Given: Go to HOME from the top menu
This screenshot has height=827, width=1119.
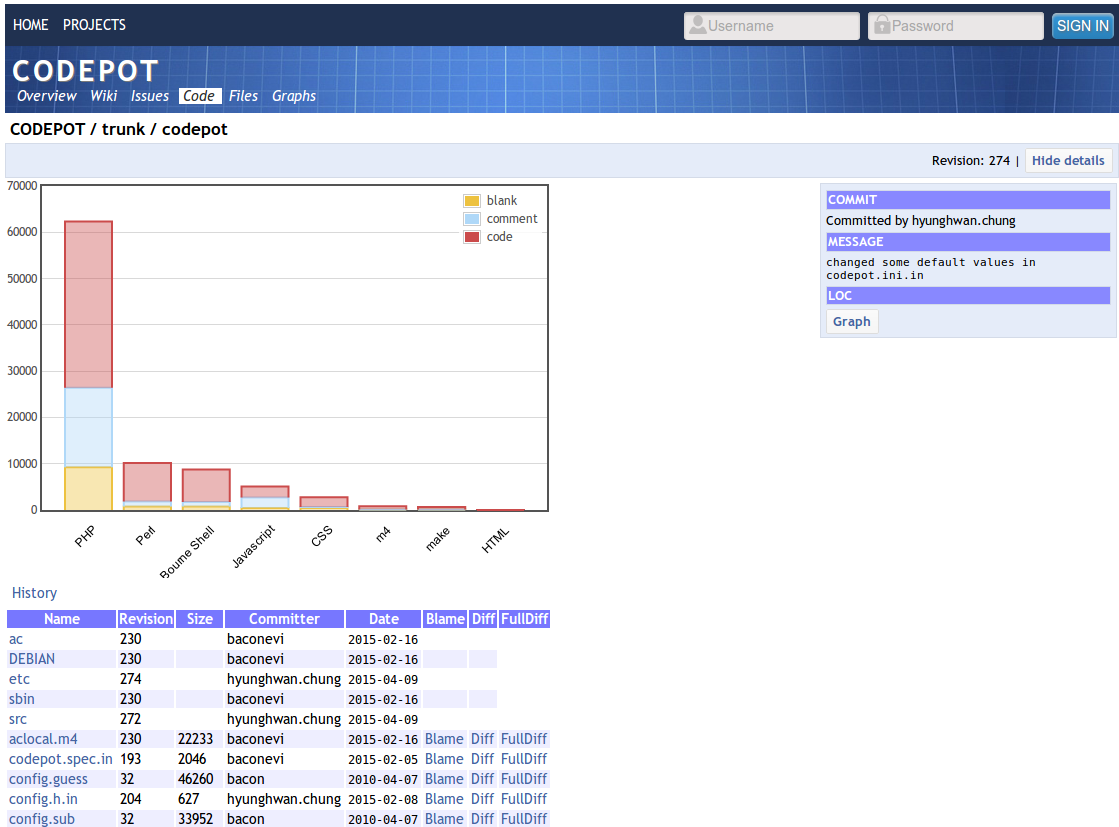Looking at the screenshot, I should click(x=30, y=25).
